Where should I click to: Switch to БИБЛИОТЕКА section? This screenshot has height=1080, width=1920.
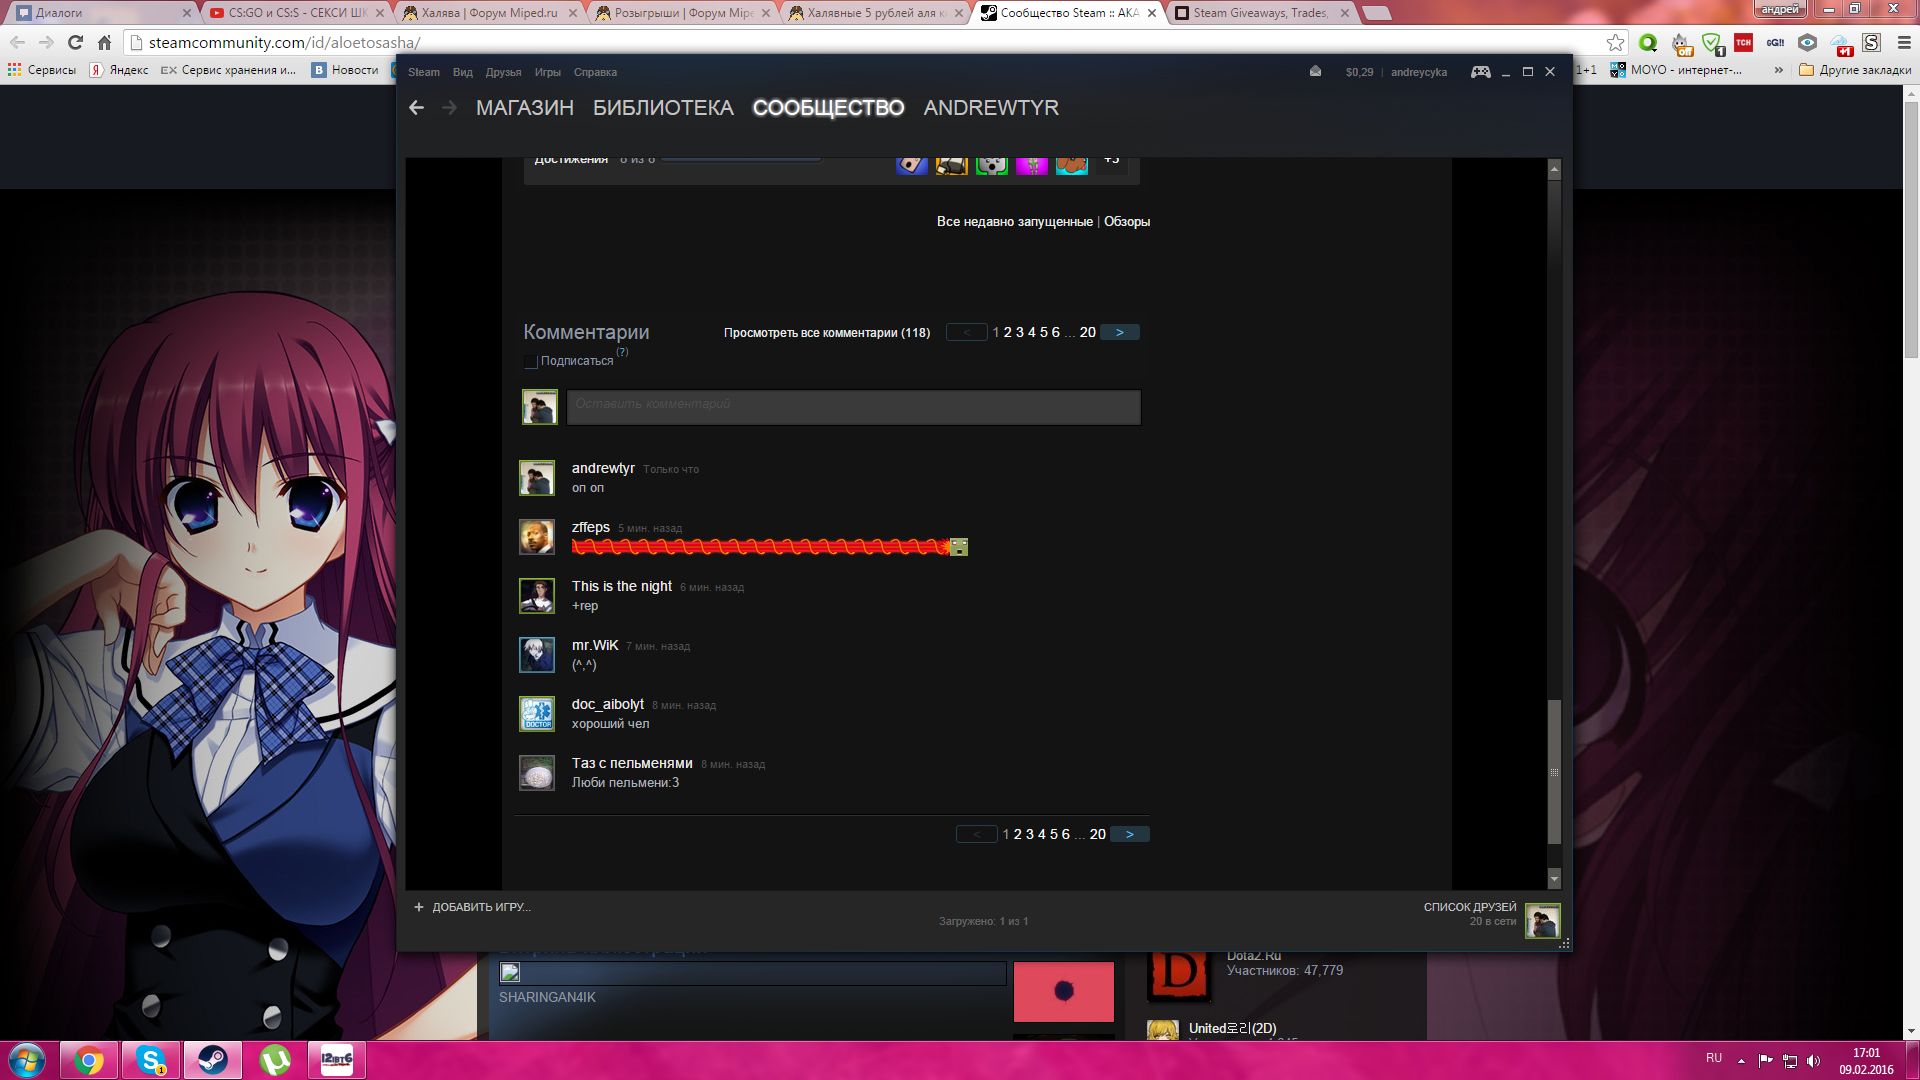(663, 108)
